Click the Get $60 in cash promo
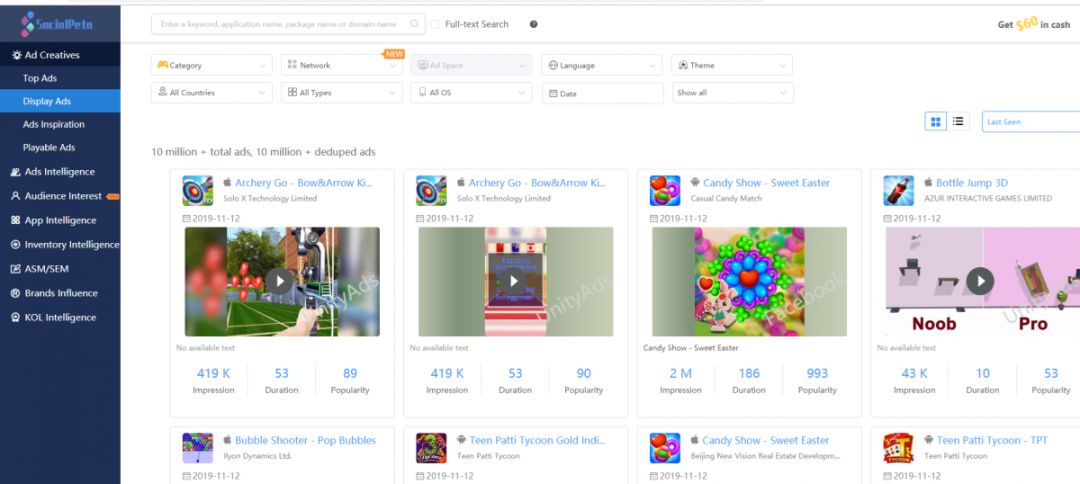Viewport: 1080px width, 484px height. 1033,24
